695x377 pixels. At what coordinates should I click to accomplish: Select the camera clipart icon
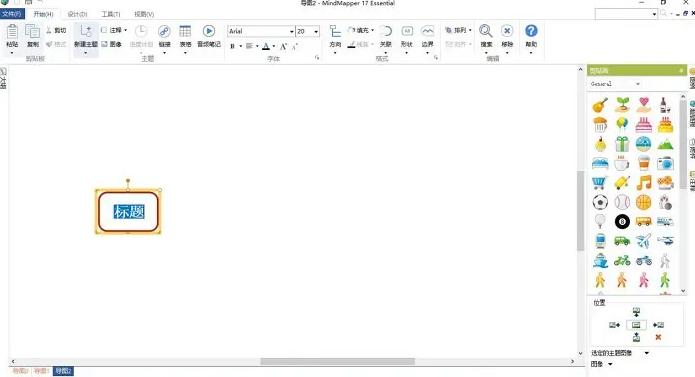665,163
